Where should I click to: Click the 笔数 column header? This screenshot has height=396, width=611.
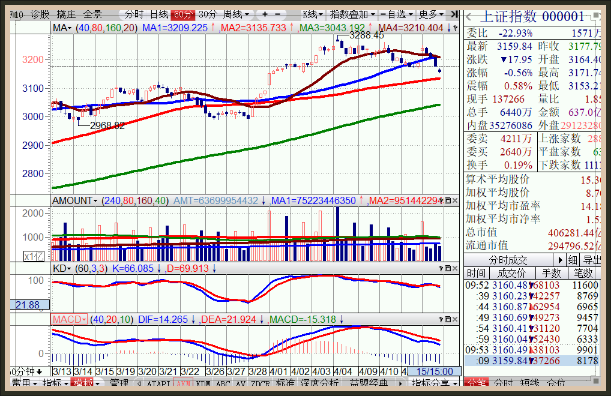(x=584, y=273)
